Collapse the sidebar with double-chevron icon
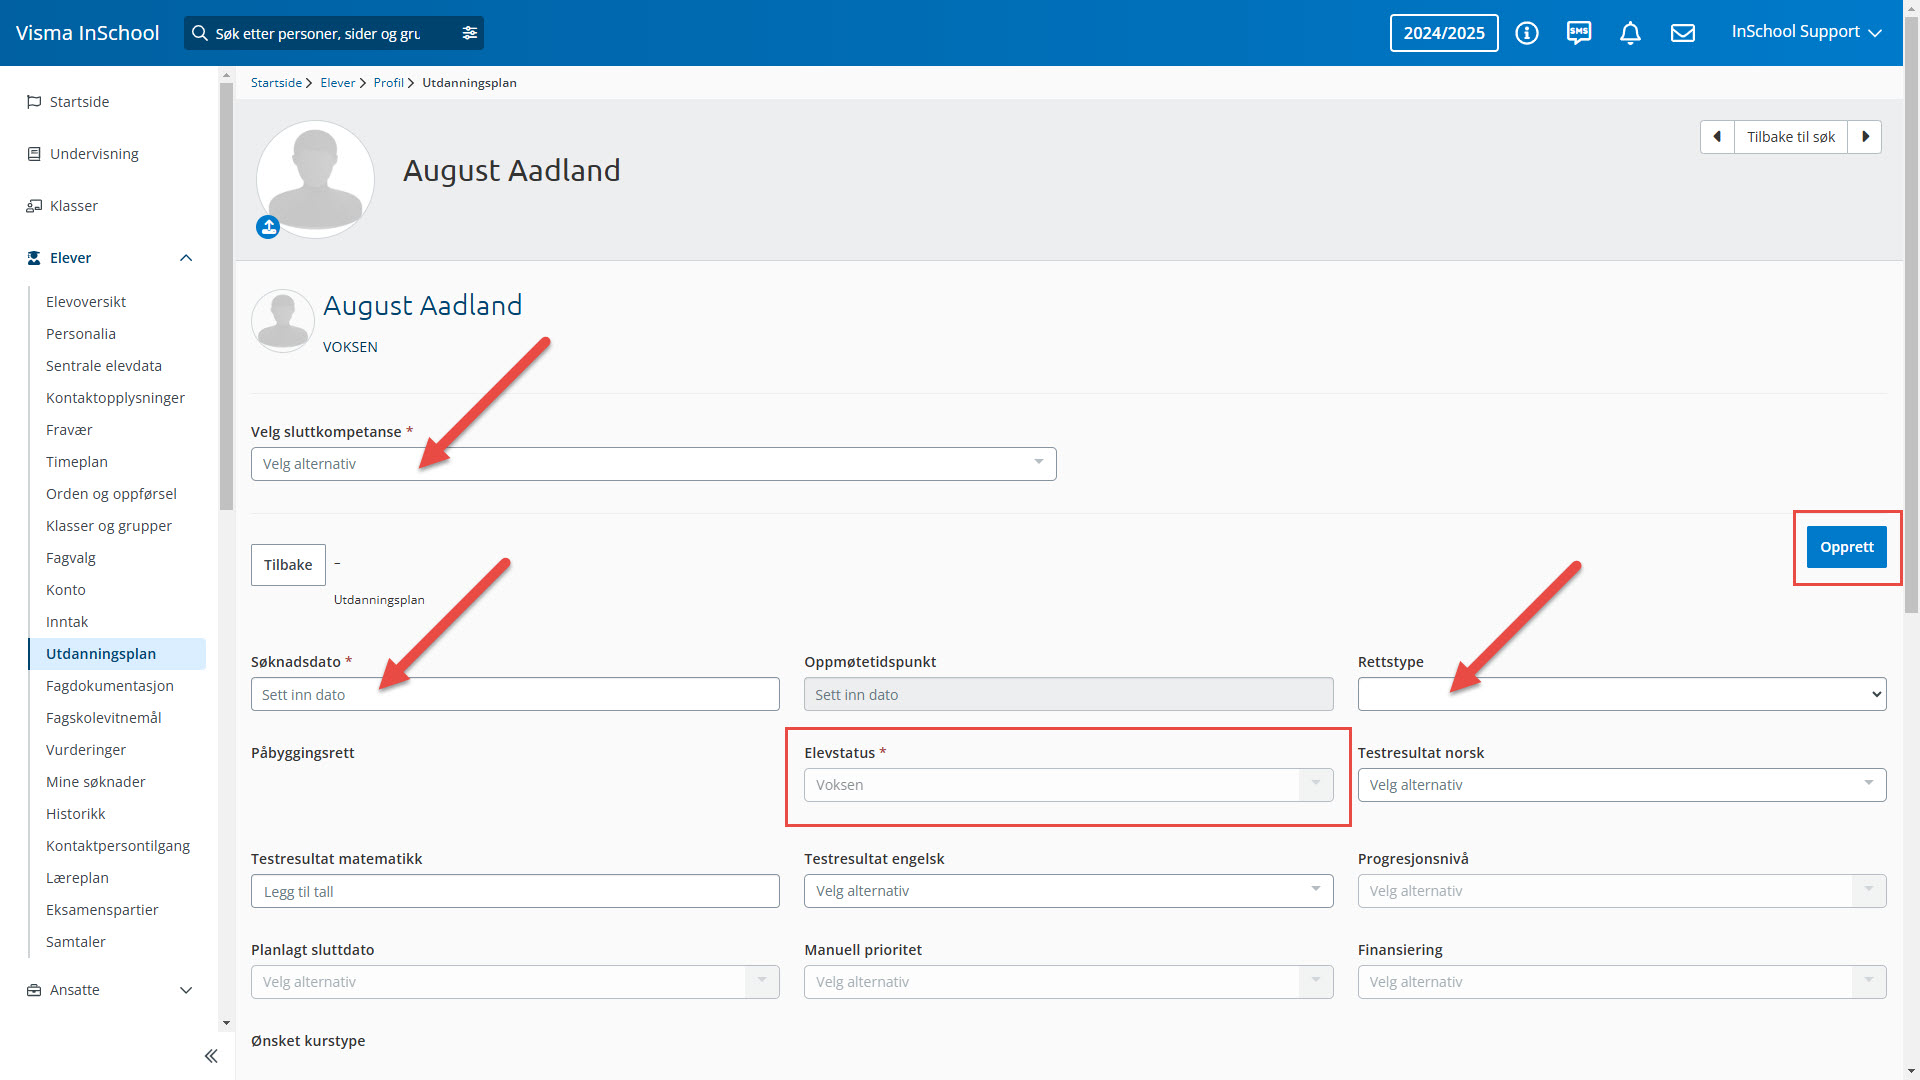Image resolution: width=1920 pixels, height=1080 pixels. click(211, 1056)
